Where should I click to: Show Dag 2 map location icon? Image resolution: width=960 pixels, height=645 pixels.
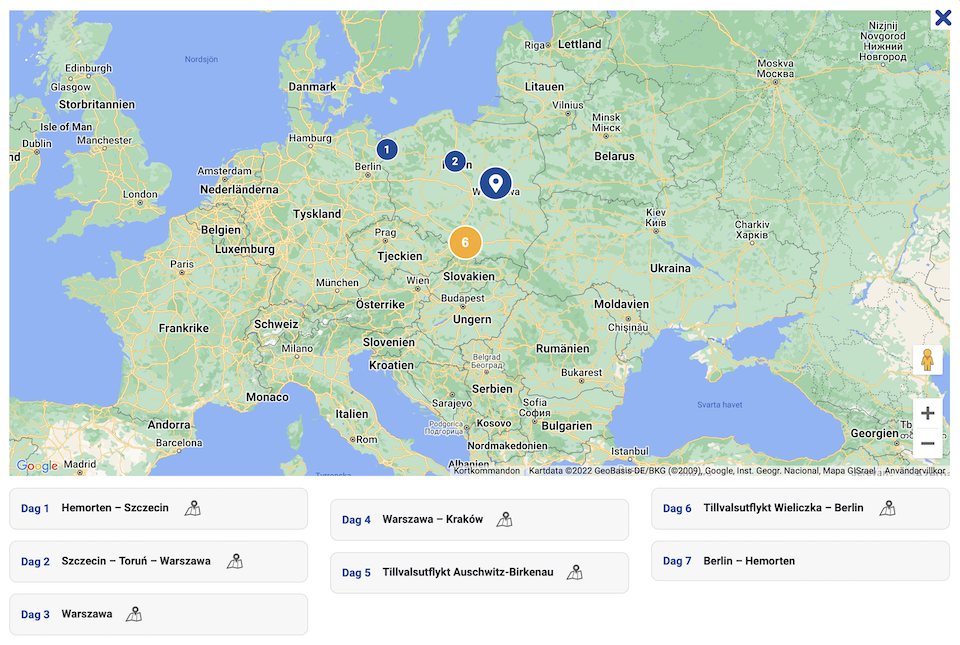tap(235, 561)
